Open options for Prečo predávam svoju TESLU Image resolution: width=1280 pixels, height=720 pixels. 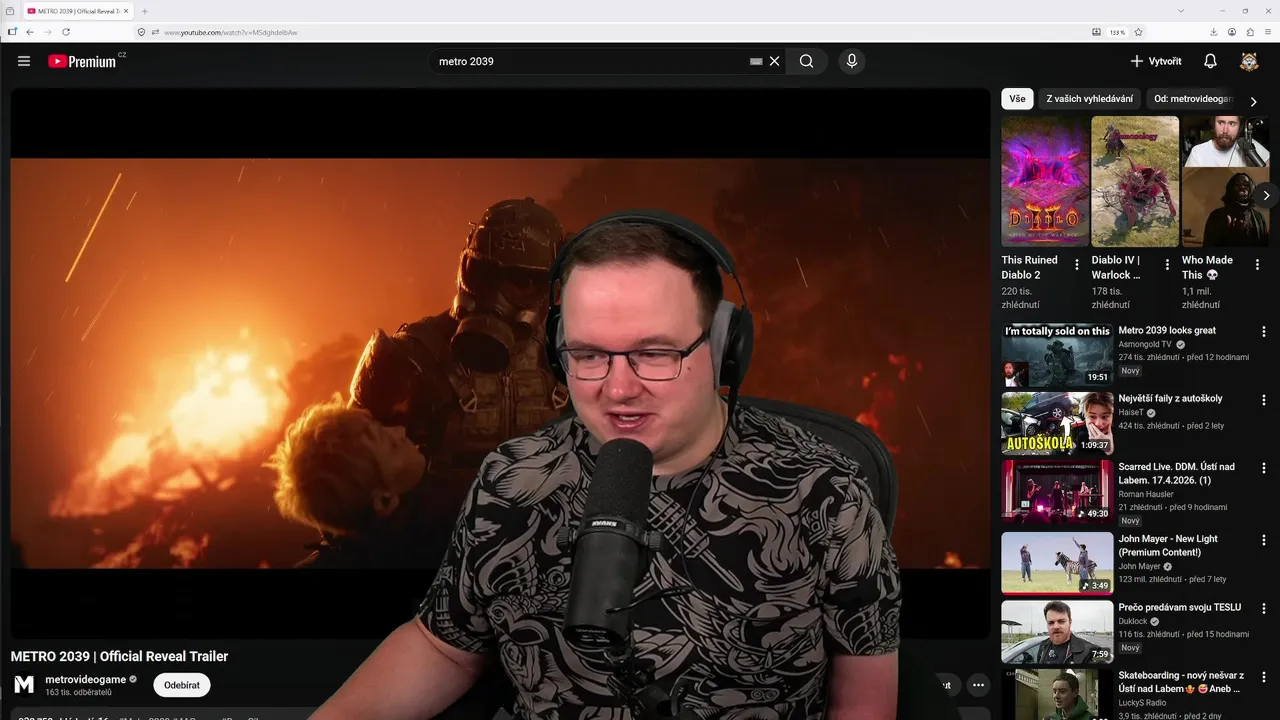[1264, 608]
